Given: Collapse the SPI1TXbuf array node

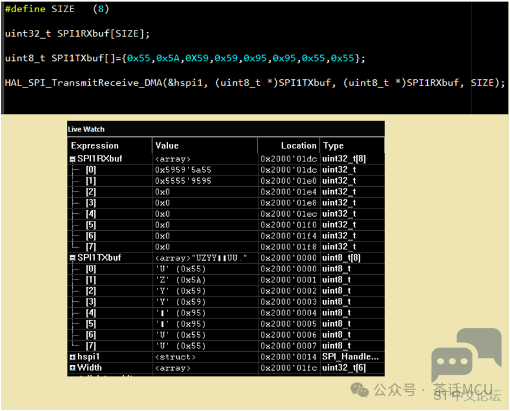Looking at the screenshot, I should pos(72,258).
